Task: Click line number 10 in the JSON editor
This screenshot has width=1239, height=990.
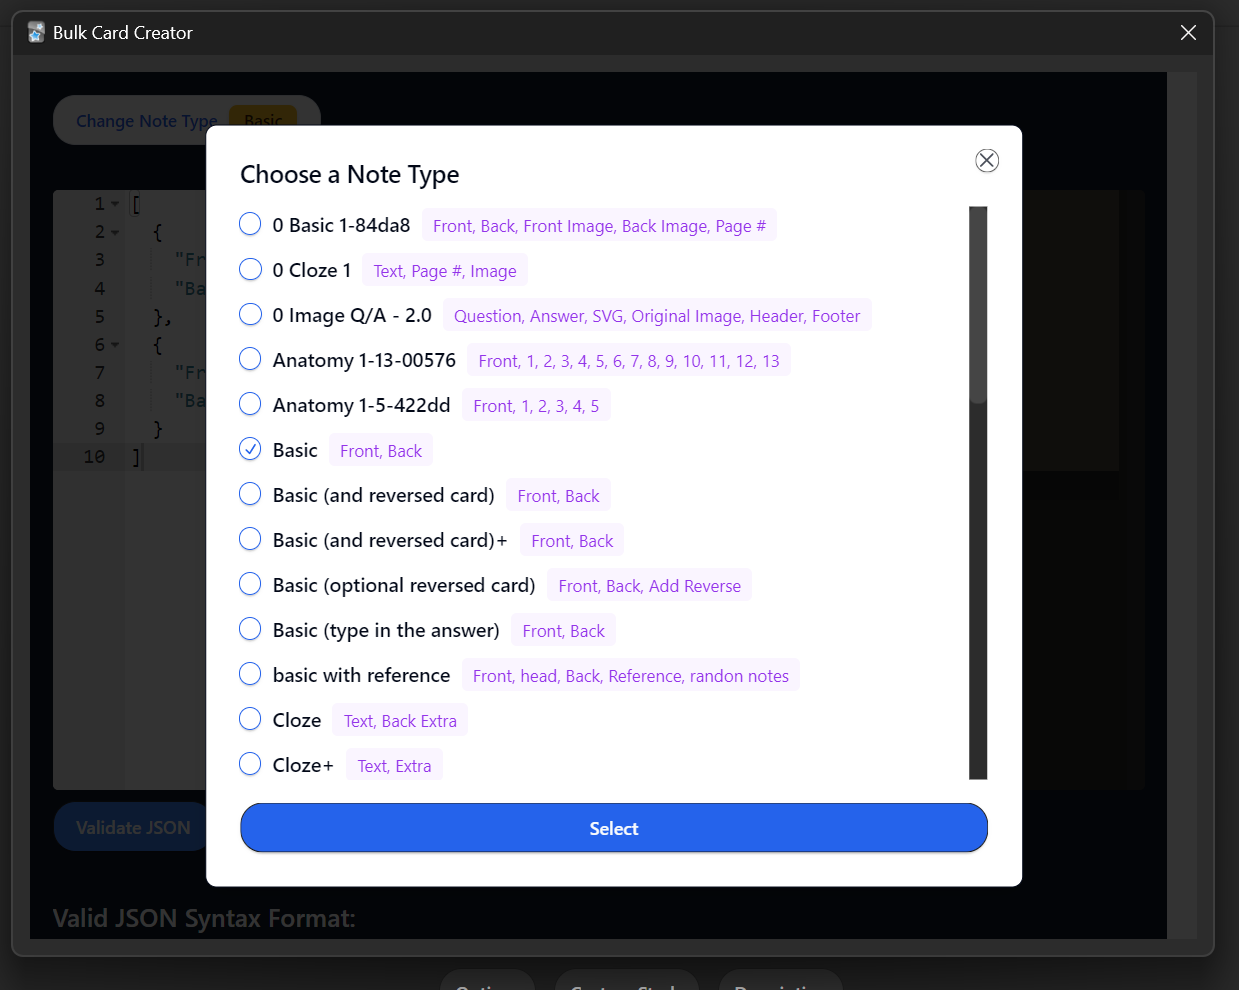Action: pos(94,456)
